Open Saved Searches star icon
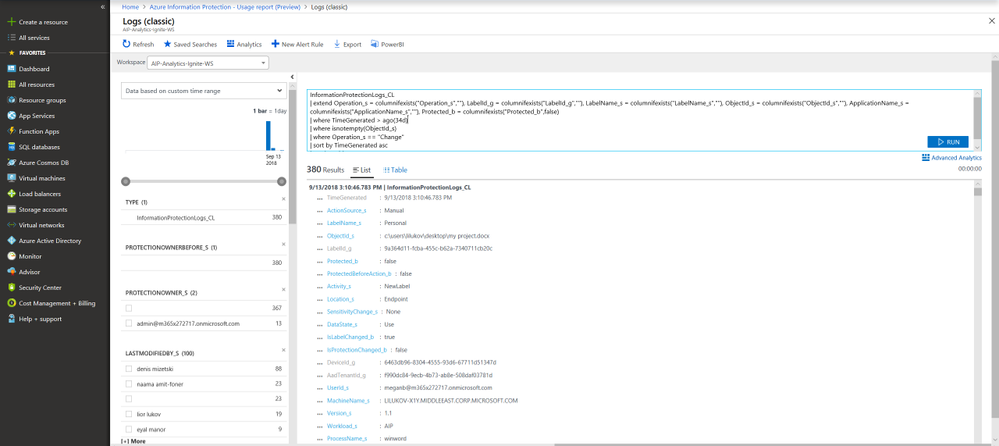The height and width of the screenshot is (446, 999). [167, 45]
